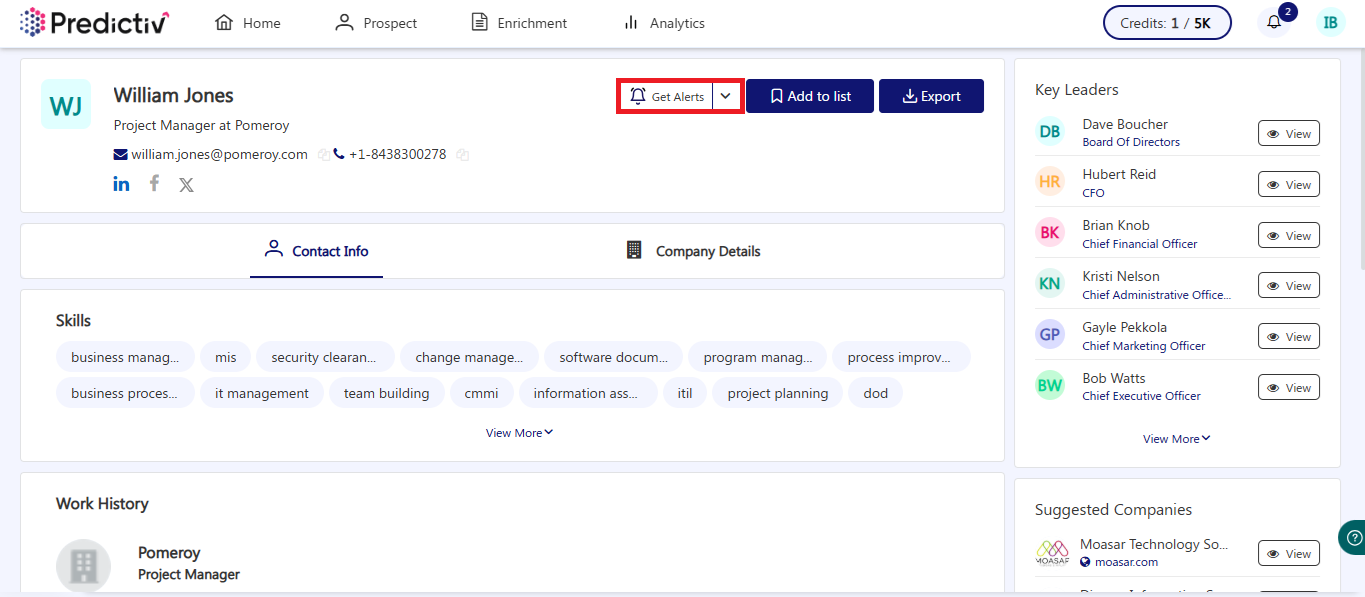This screenshot has height=597, width=1365.
Task: Open the Prospect menu
Action: click(x=376, y=23)
